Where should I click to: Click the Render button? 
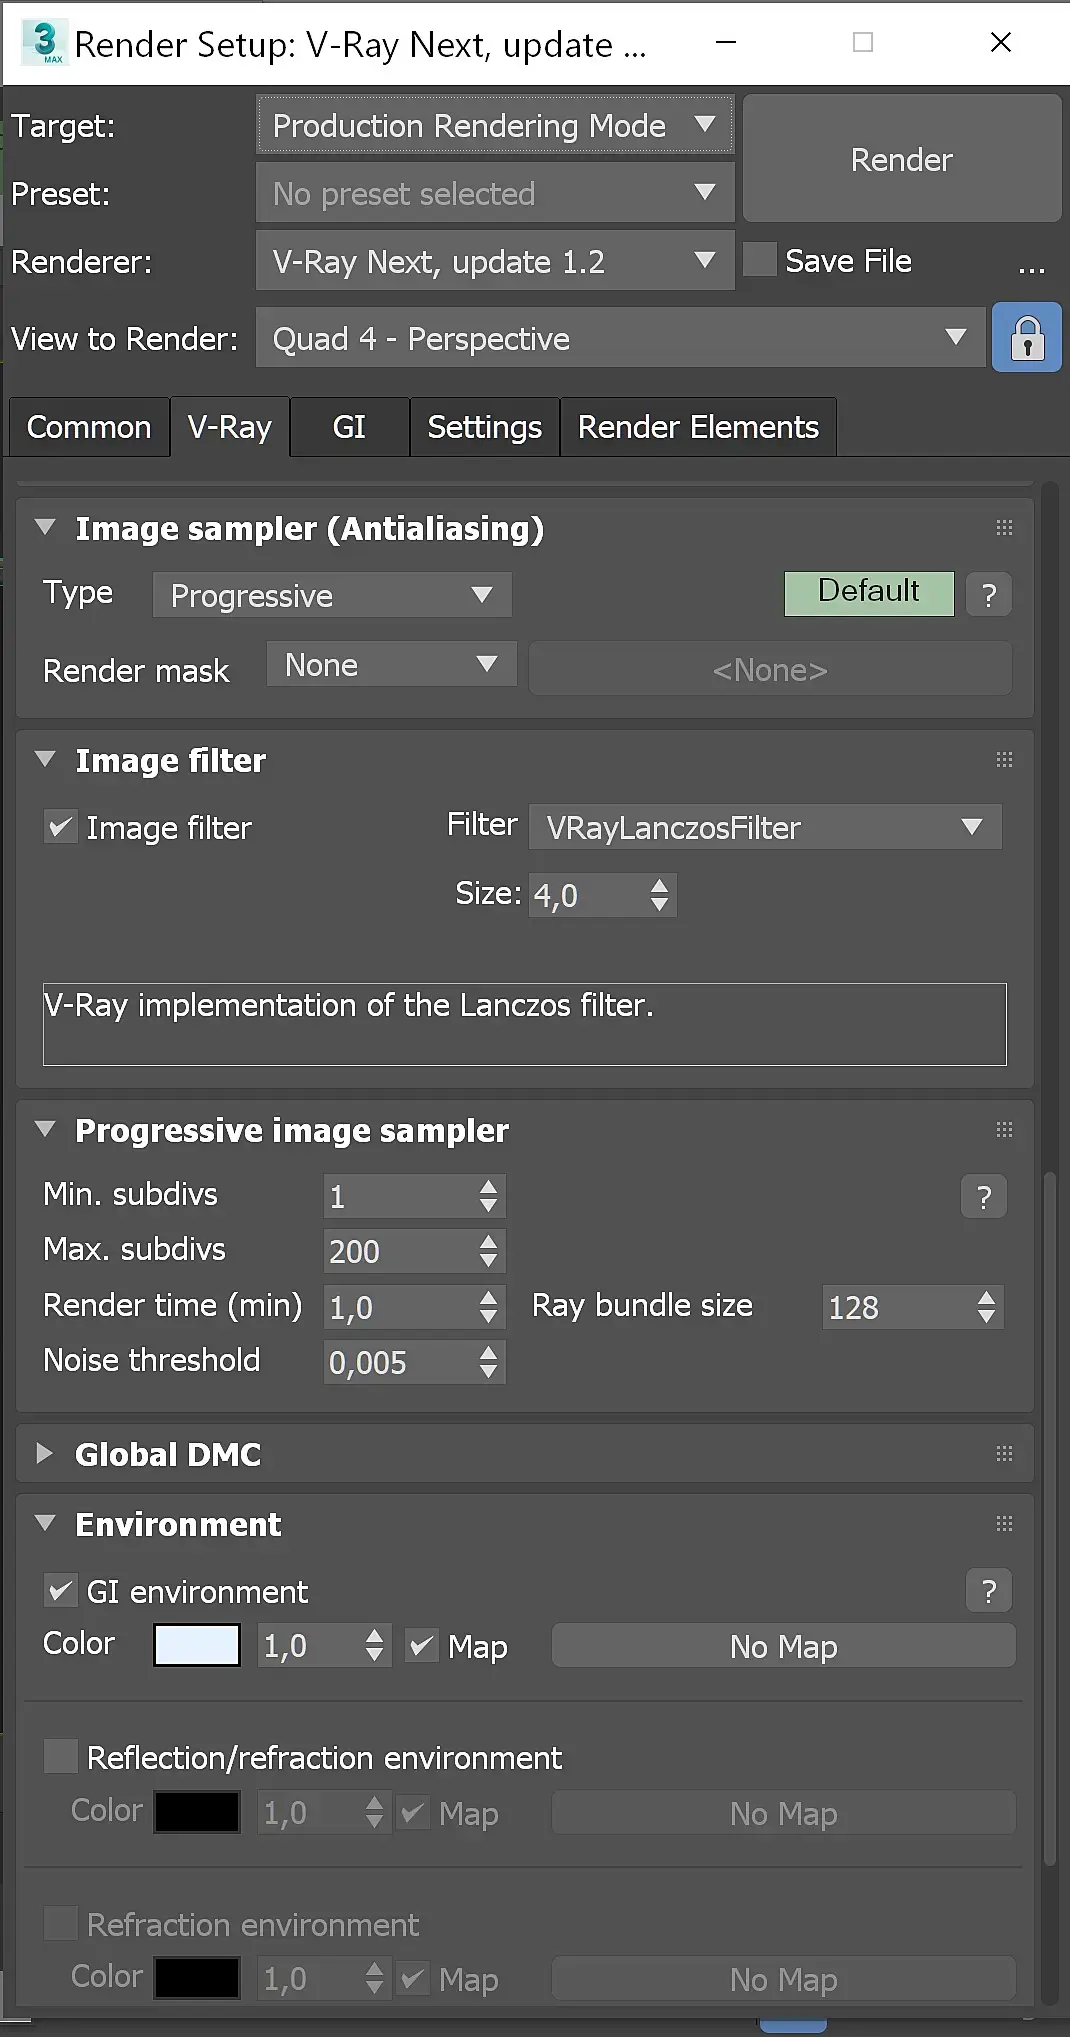901,159
